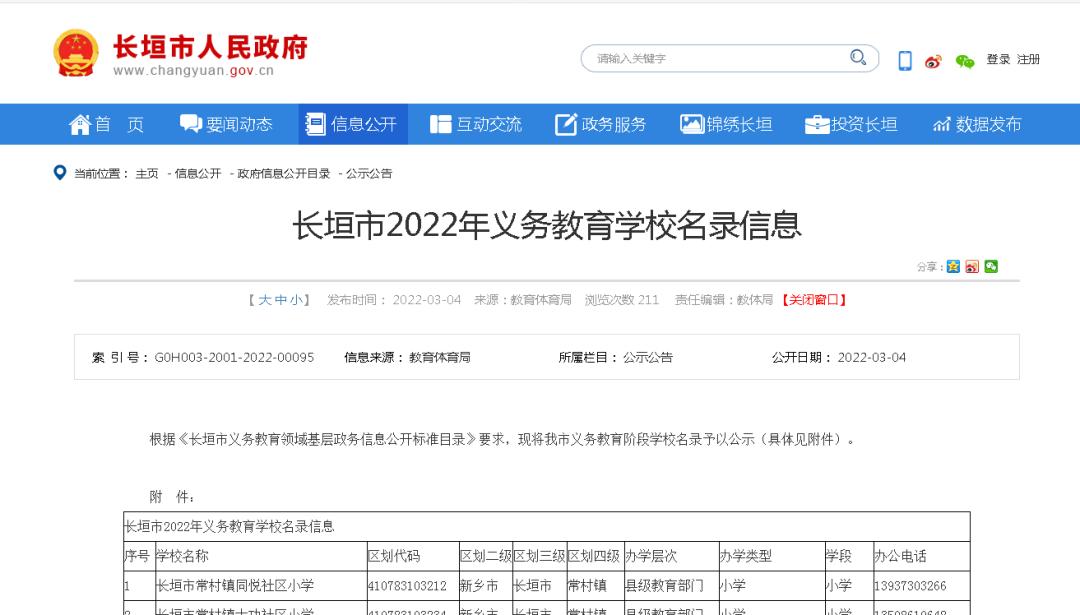Select the 信息公开 navigation tab
Image resolution: width=1080 pixels, height=615 pixels.
pos(350,124)
